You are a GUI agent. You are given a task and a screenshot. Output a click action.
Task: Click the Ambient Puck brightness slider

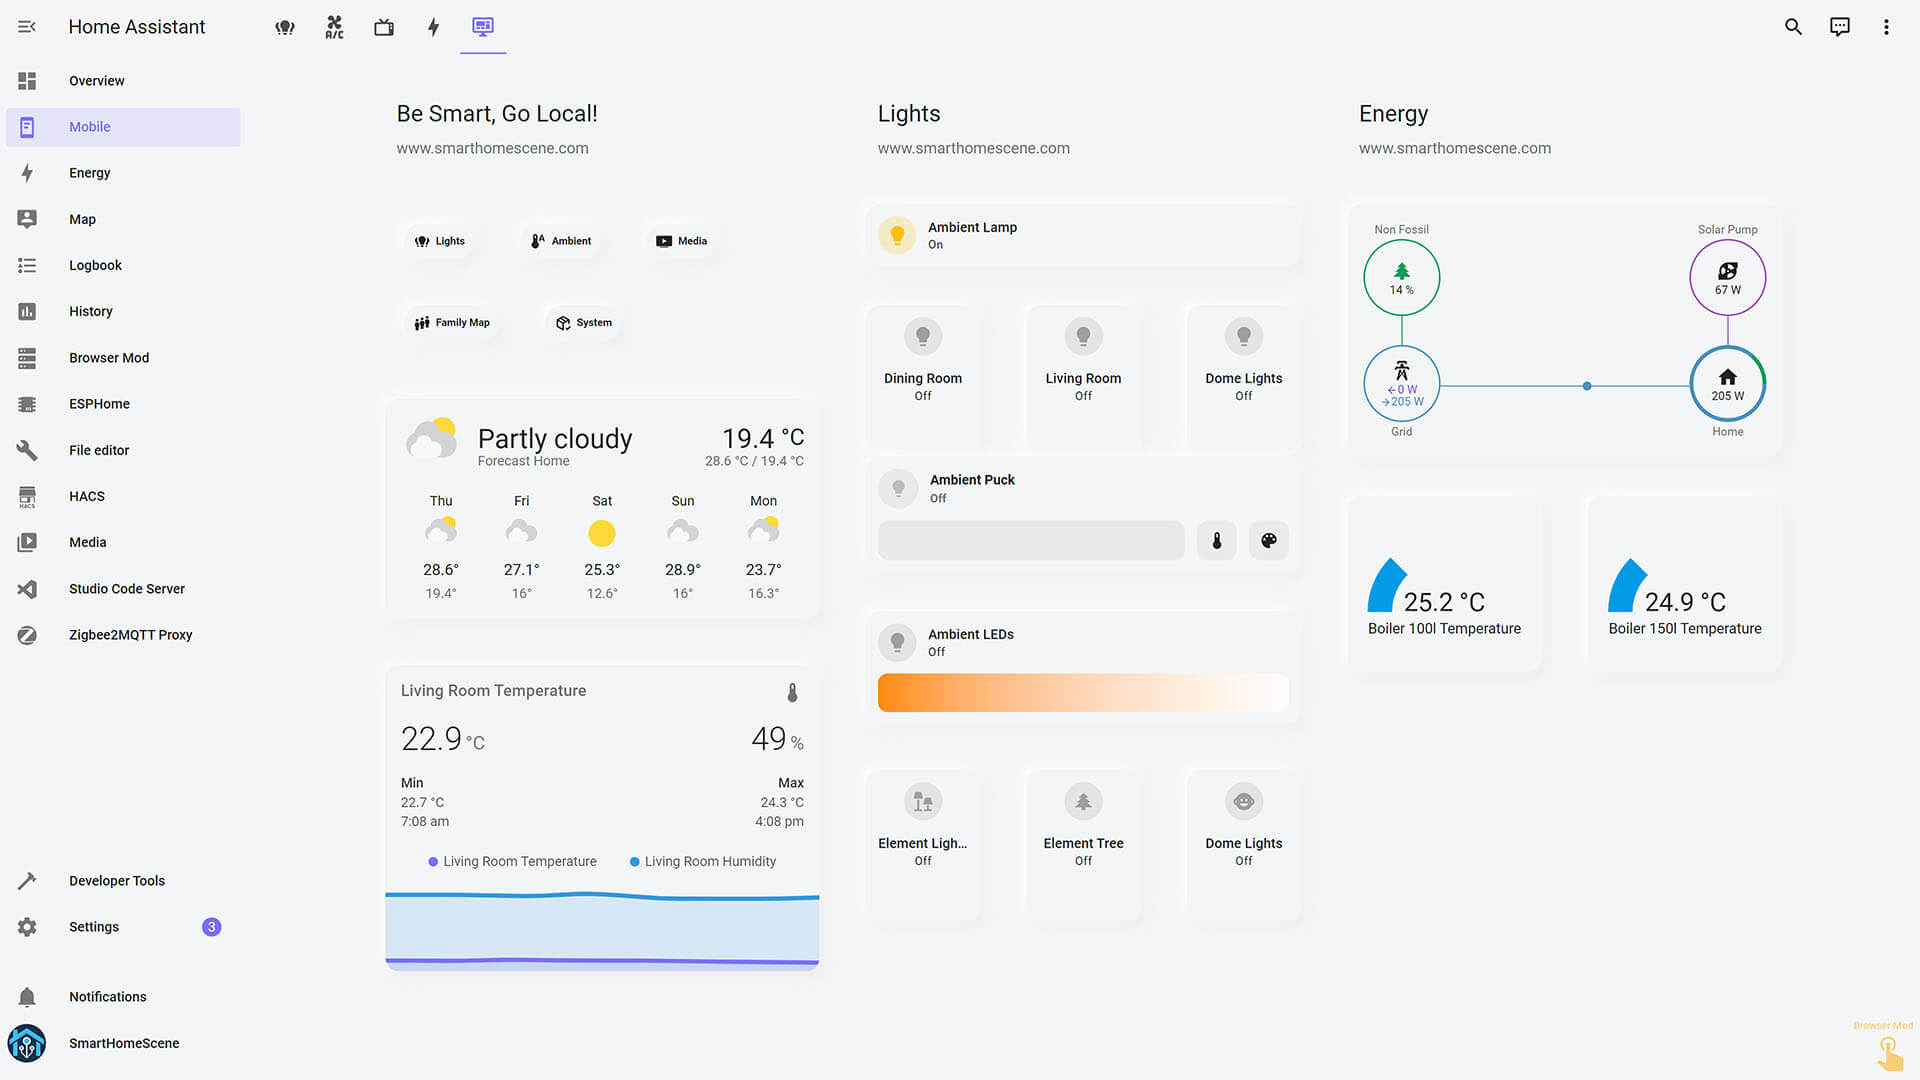(x=1031, y=541)
